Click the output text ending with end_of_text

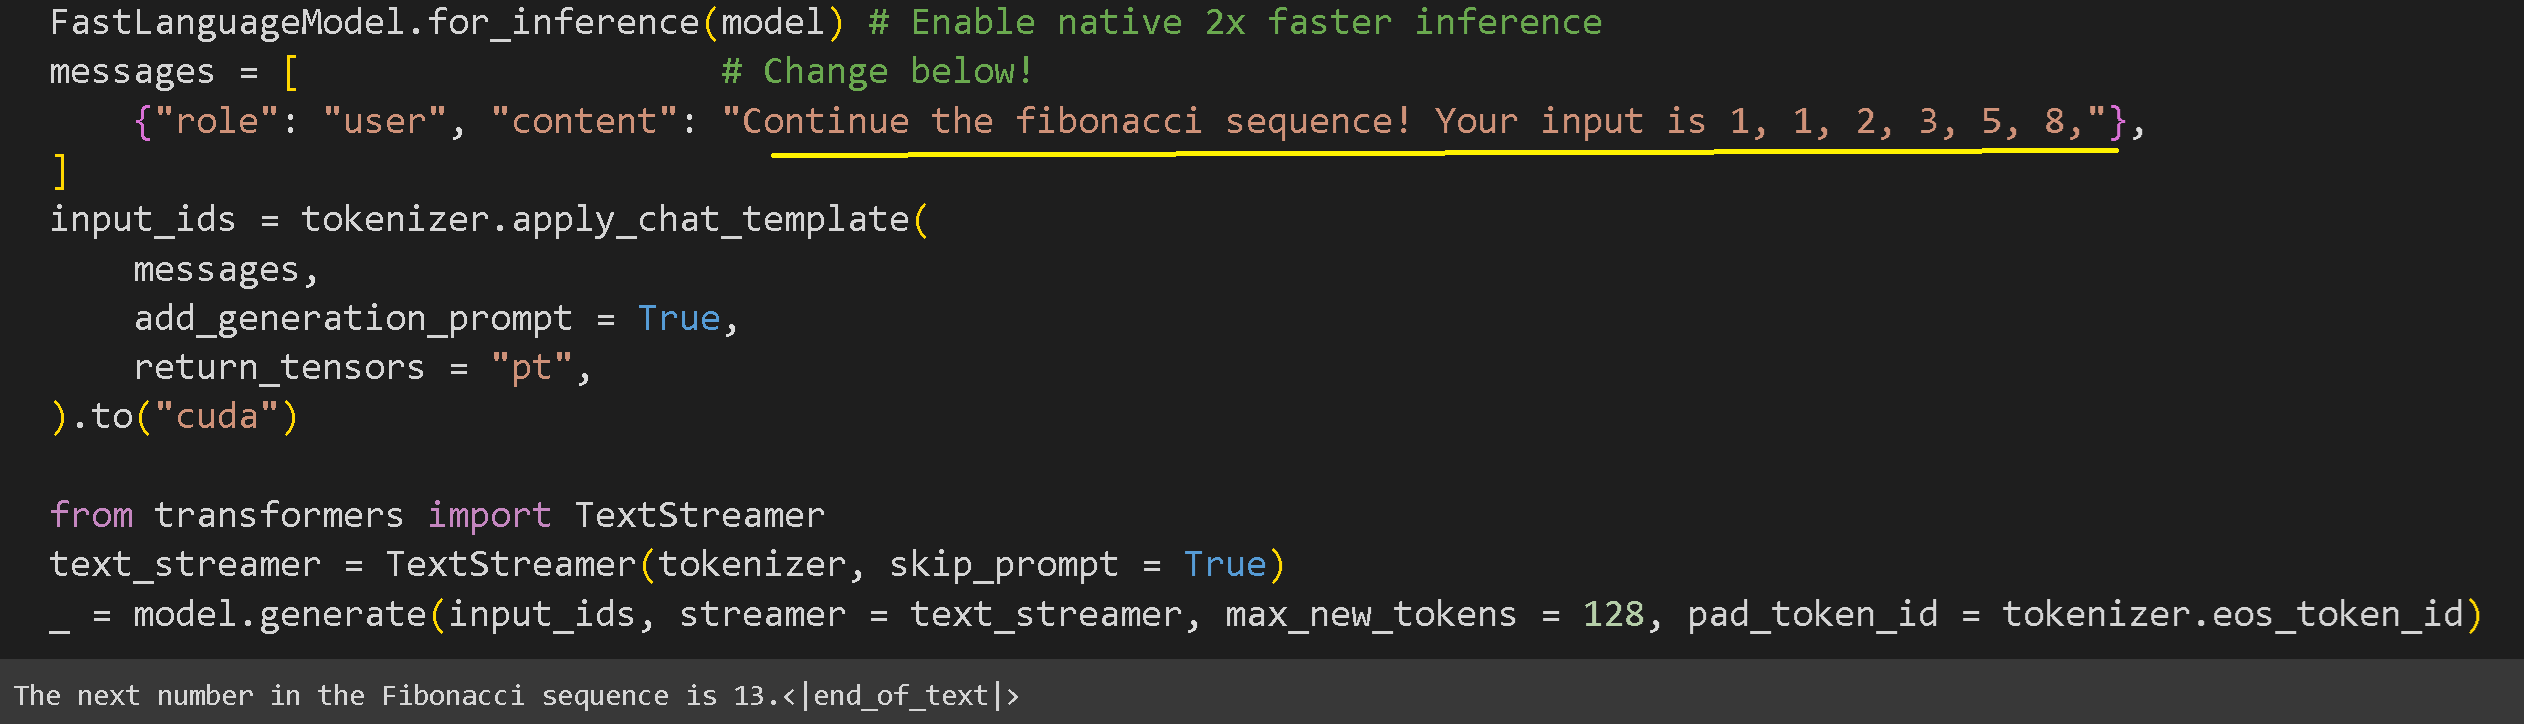516,696
